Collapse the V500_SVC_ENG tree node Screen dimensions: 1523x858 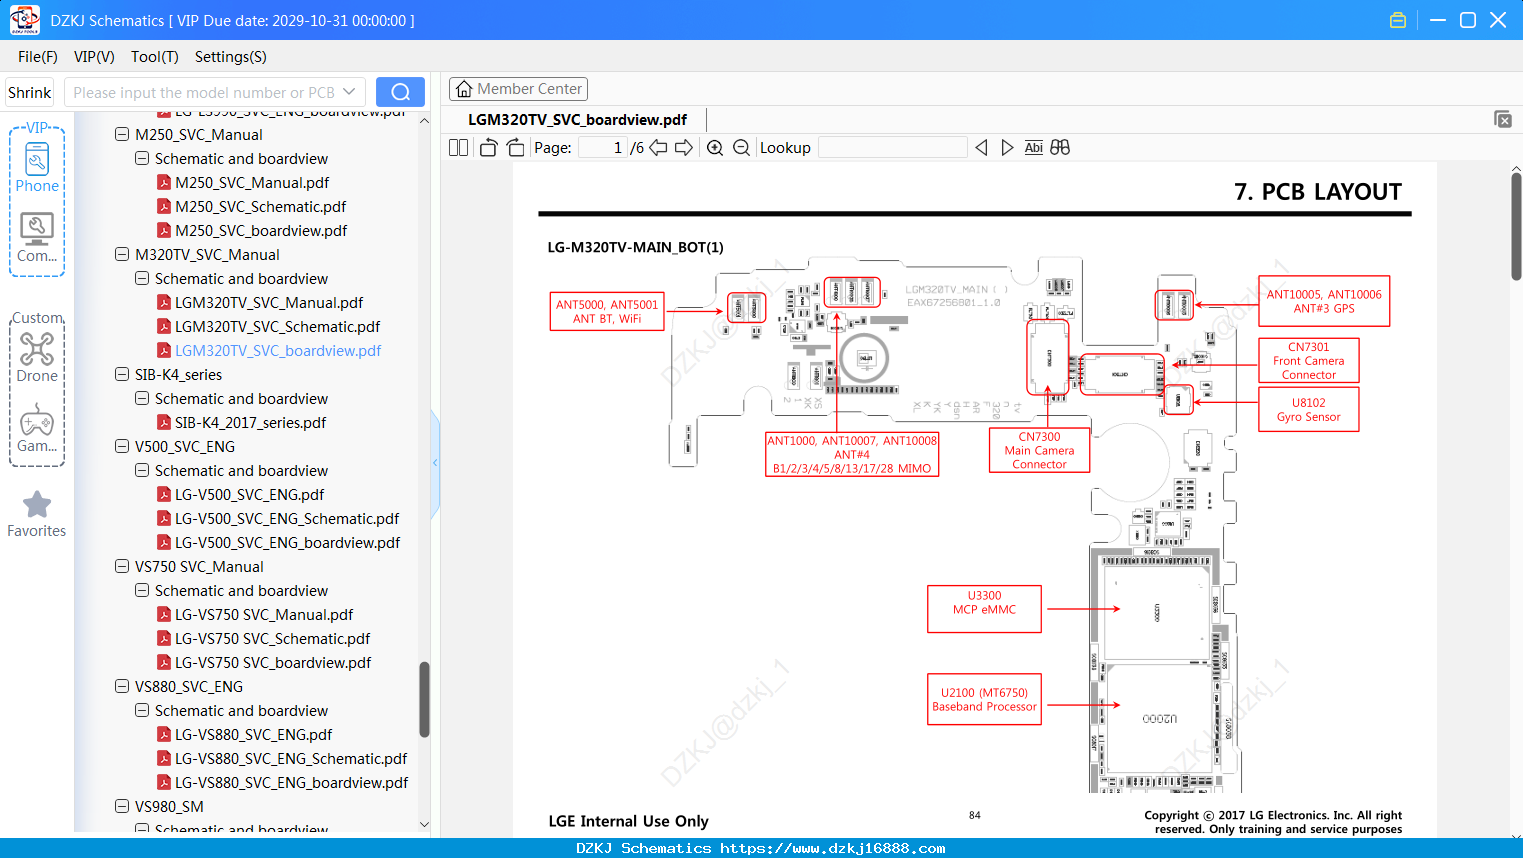click(122, 446)
